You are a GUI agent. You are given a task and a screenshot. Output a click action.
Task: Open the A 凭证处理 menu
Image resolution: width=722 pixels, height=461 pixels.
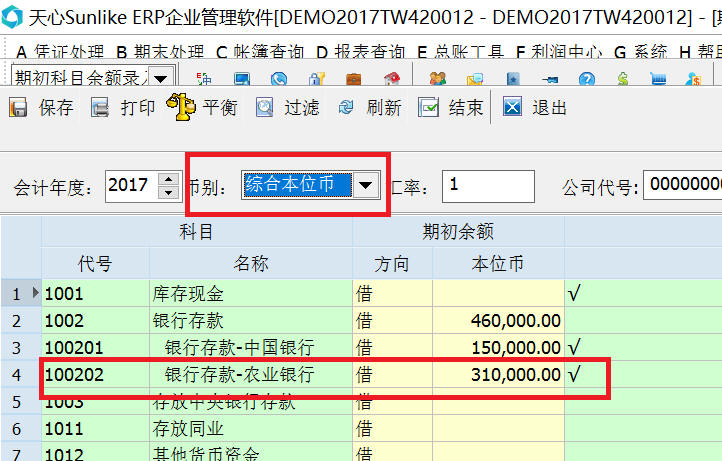click(60, 52)
